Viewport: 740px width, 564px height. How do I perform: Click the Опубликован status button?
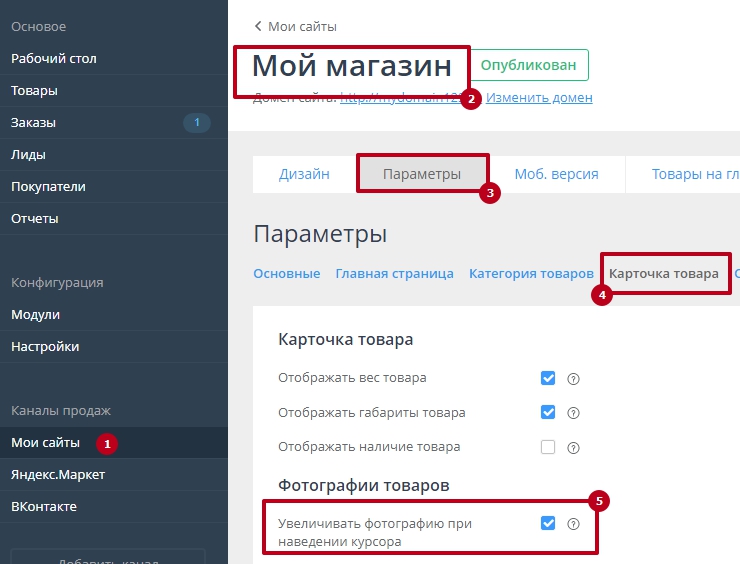pos(528,65)
